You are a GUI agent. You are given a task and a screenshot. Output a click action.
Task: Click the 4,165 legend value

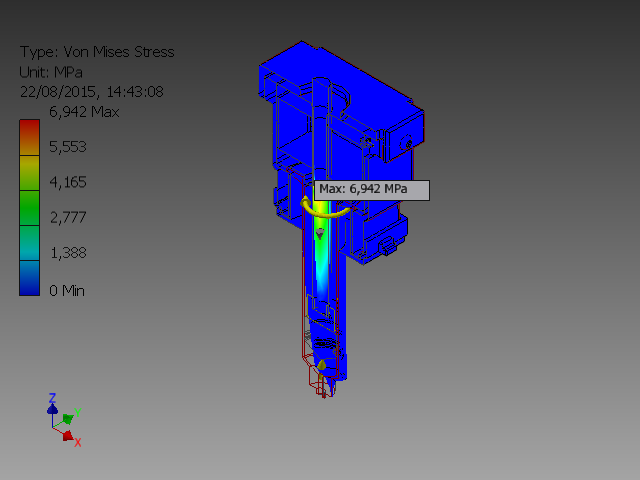(x=68, y=182)
